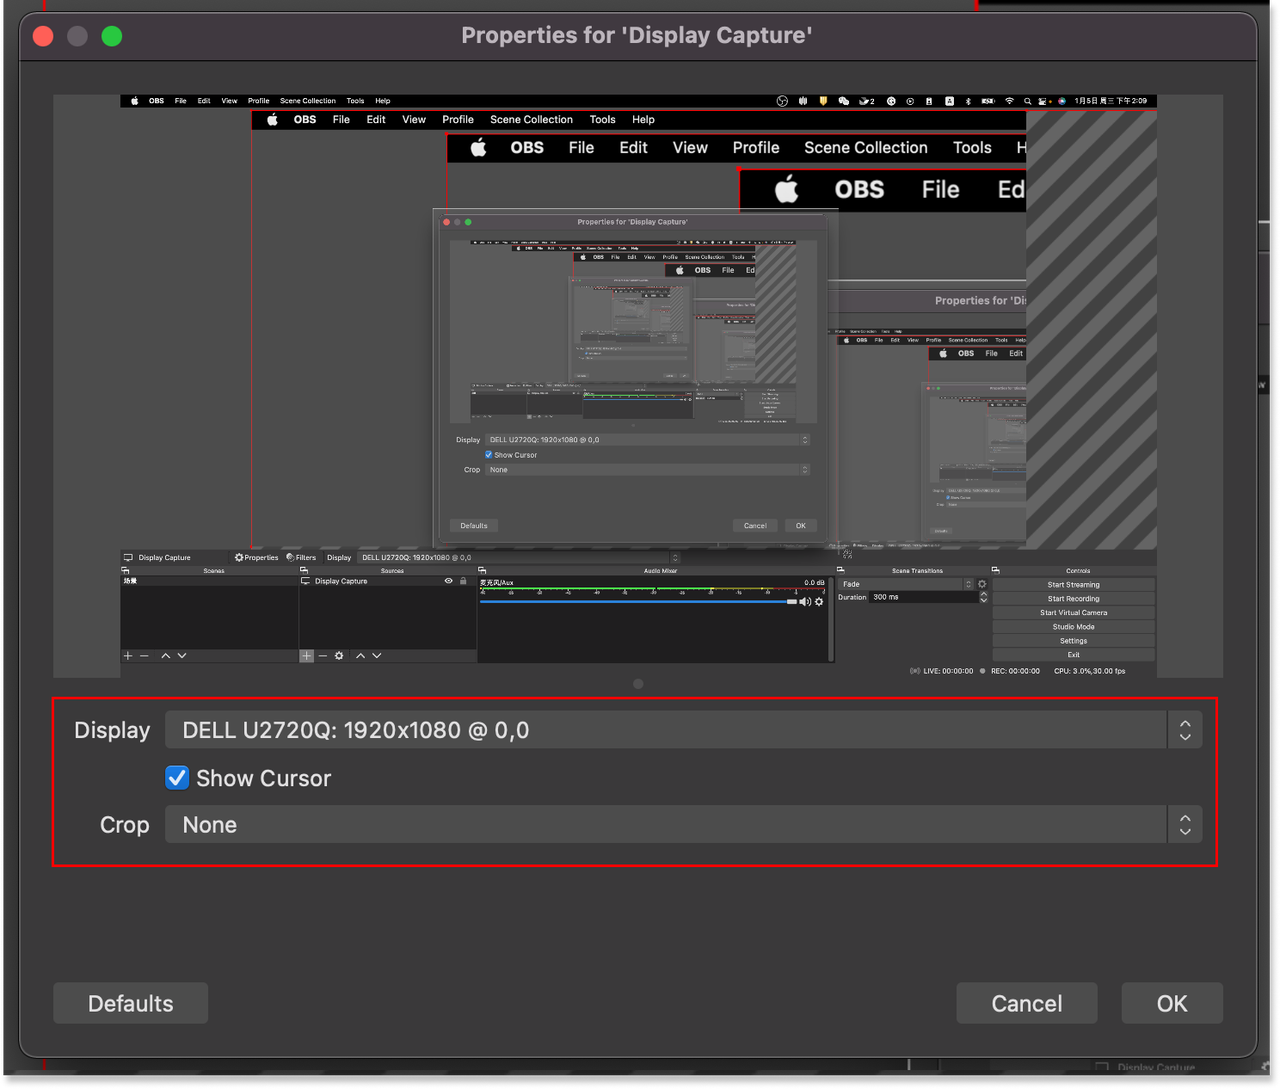Open the preview toolbar Display dropdown arrows
This screenshot has width=1280, height=1089.
tap(675, 558)
